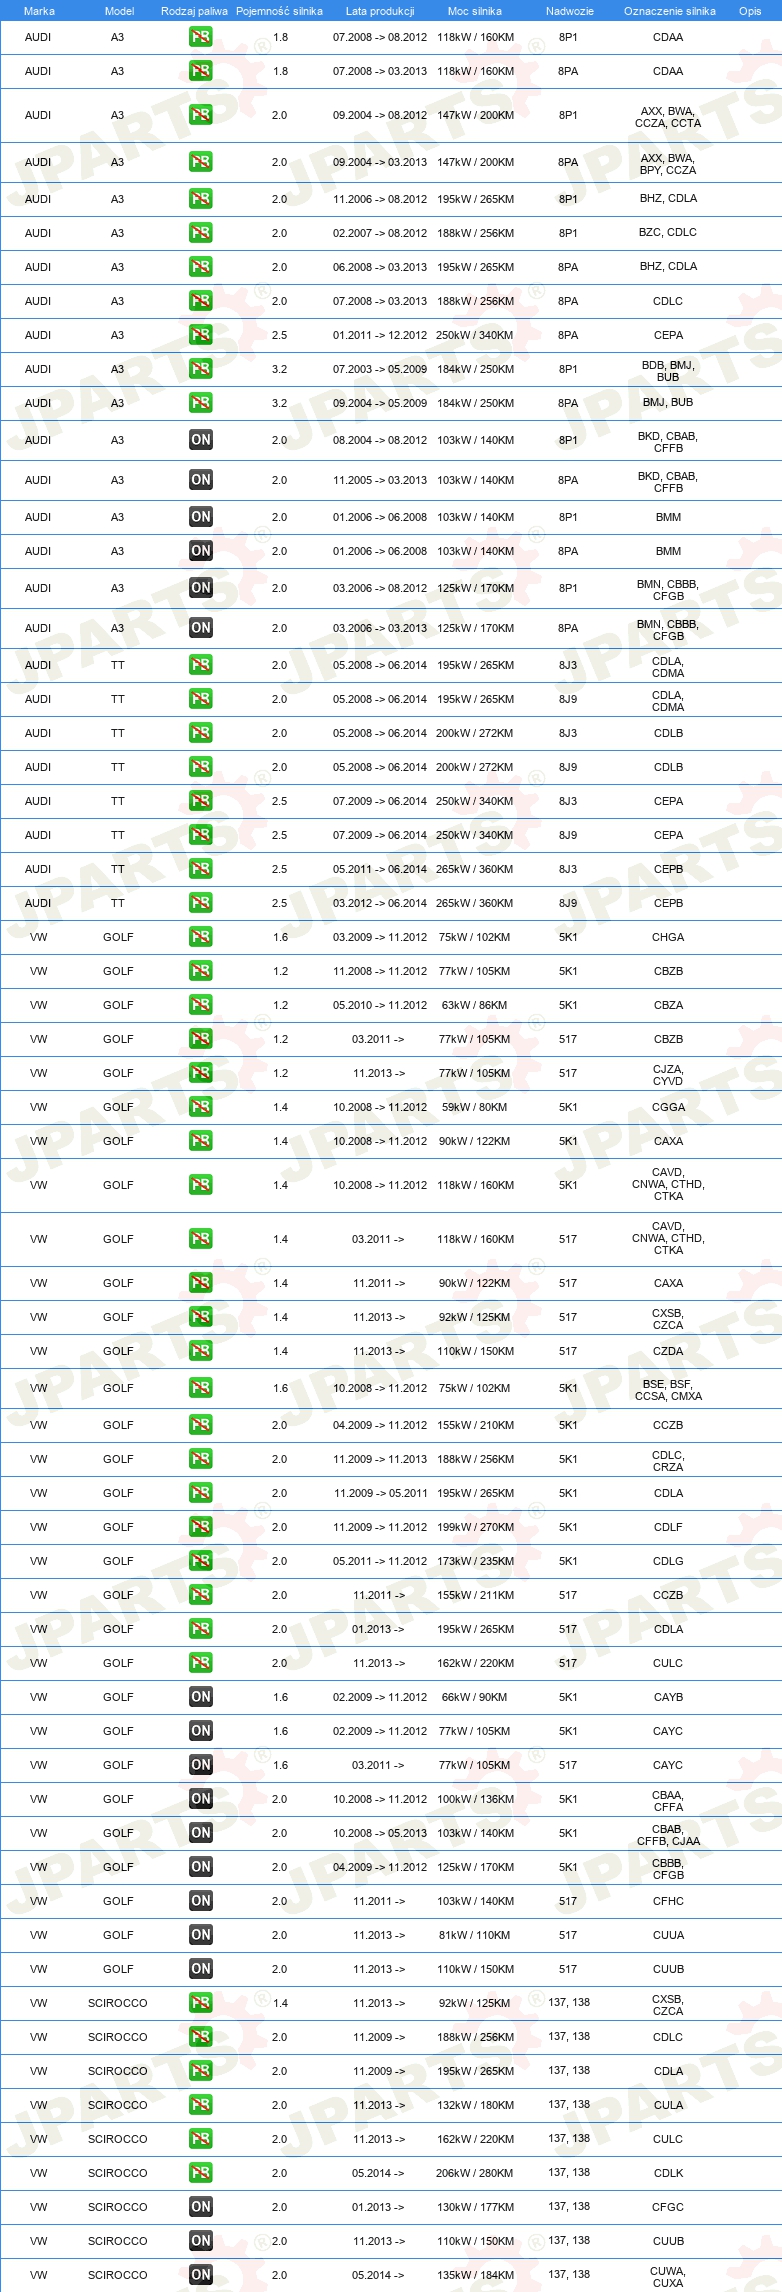Click PB icon in Audi TT 8J3 CEPB row
Viewport: 782px width, 2292px height.
(201, 869)
